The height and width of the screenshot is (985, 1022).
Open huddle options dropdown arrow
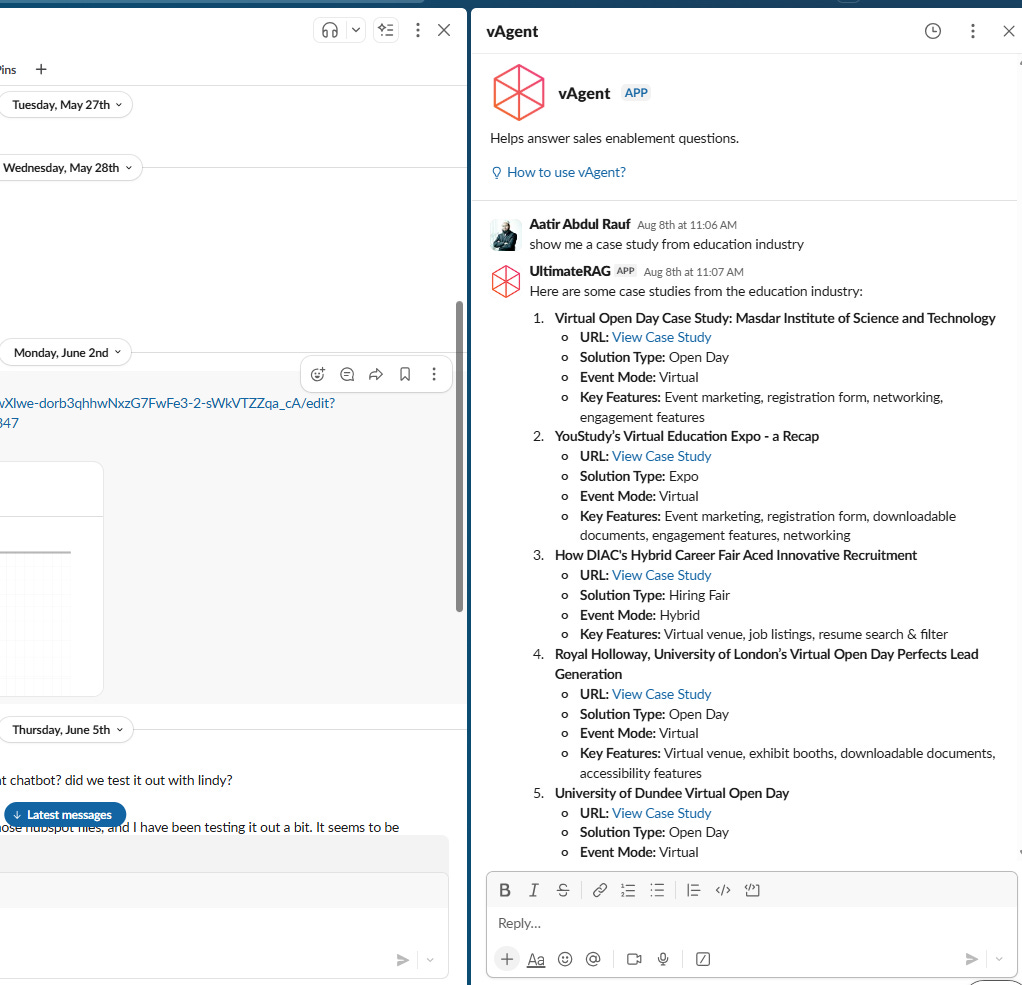point(356,31)
